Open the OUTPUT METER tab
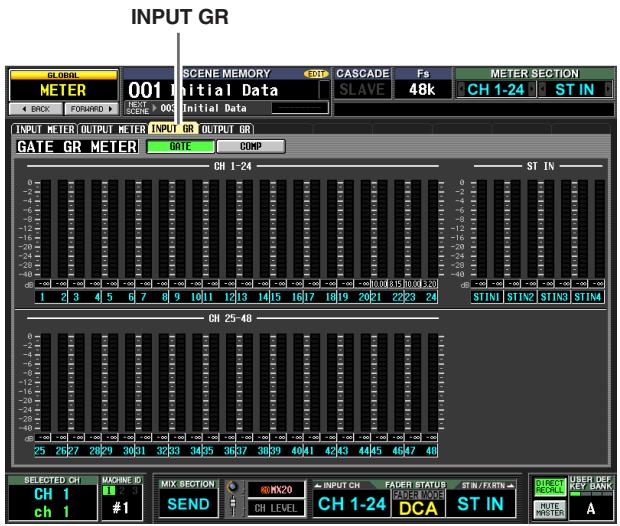 coord(113,129)
